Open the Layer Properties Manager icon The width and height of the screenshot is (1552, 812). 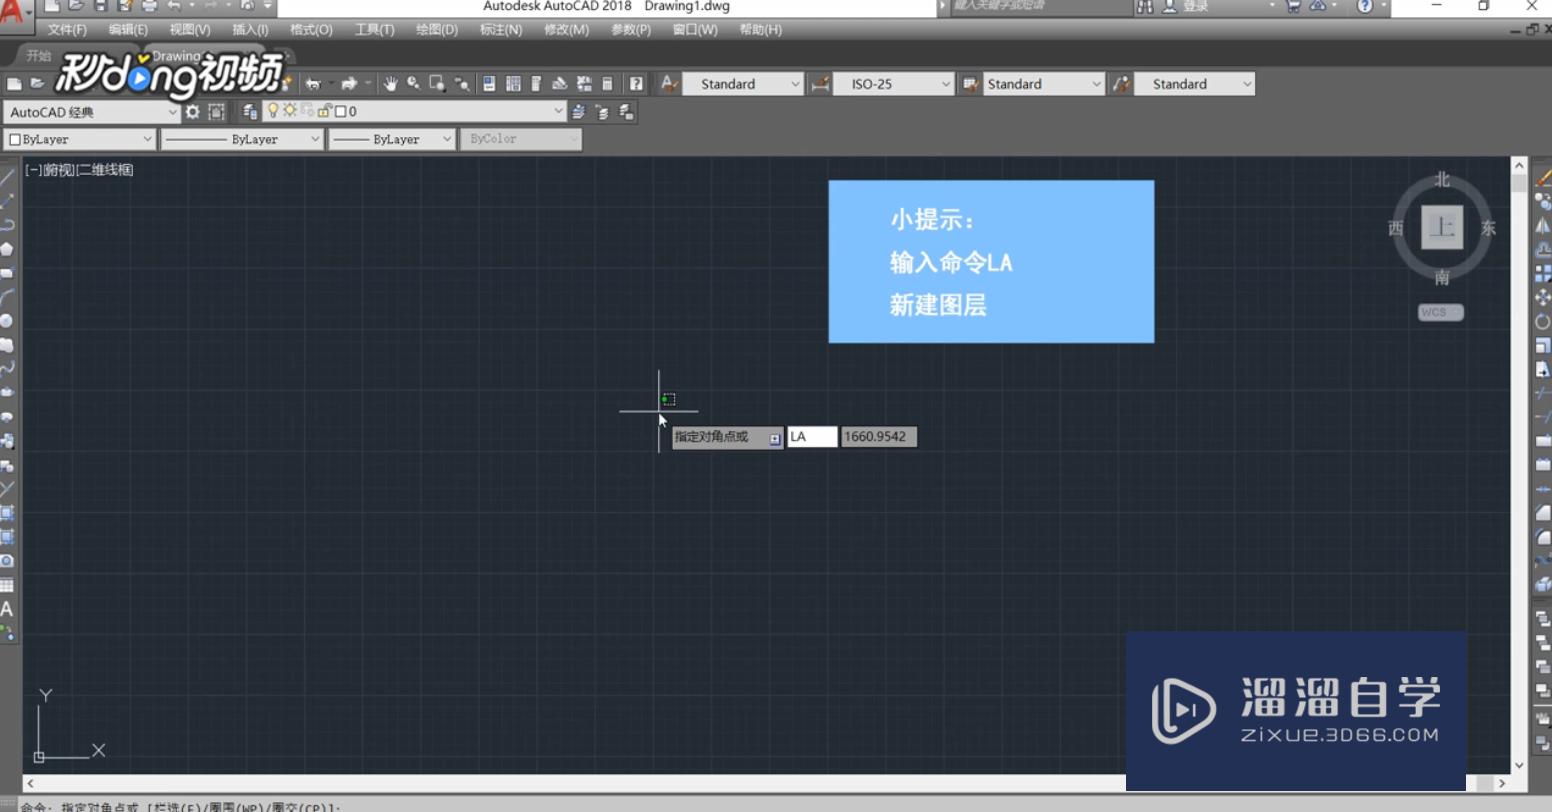249,112
